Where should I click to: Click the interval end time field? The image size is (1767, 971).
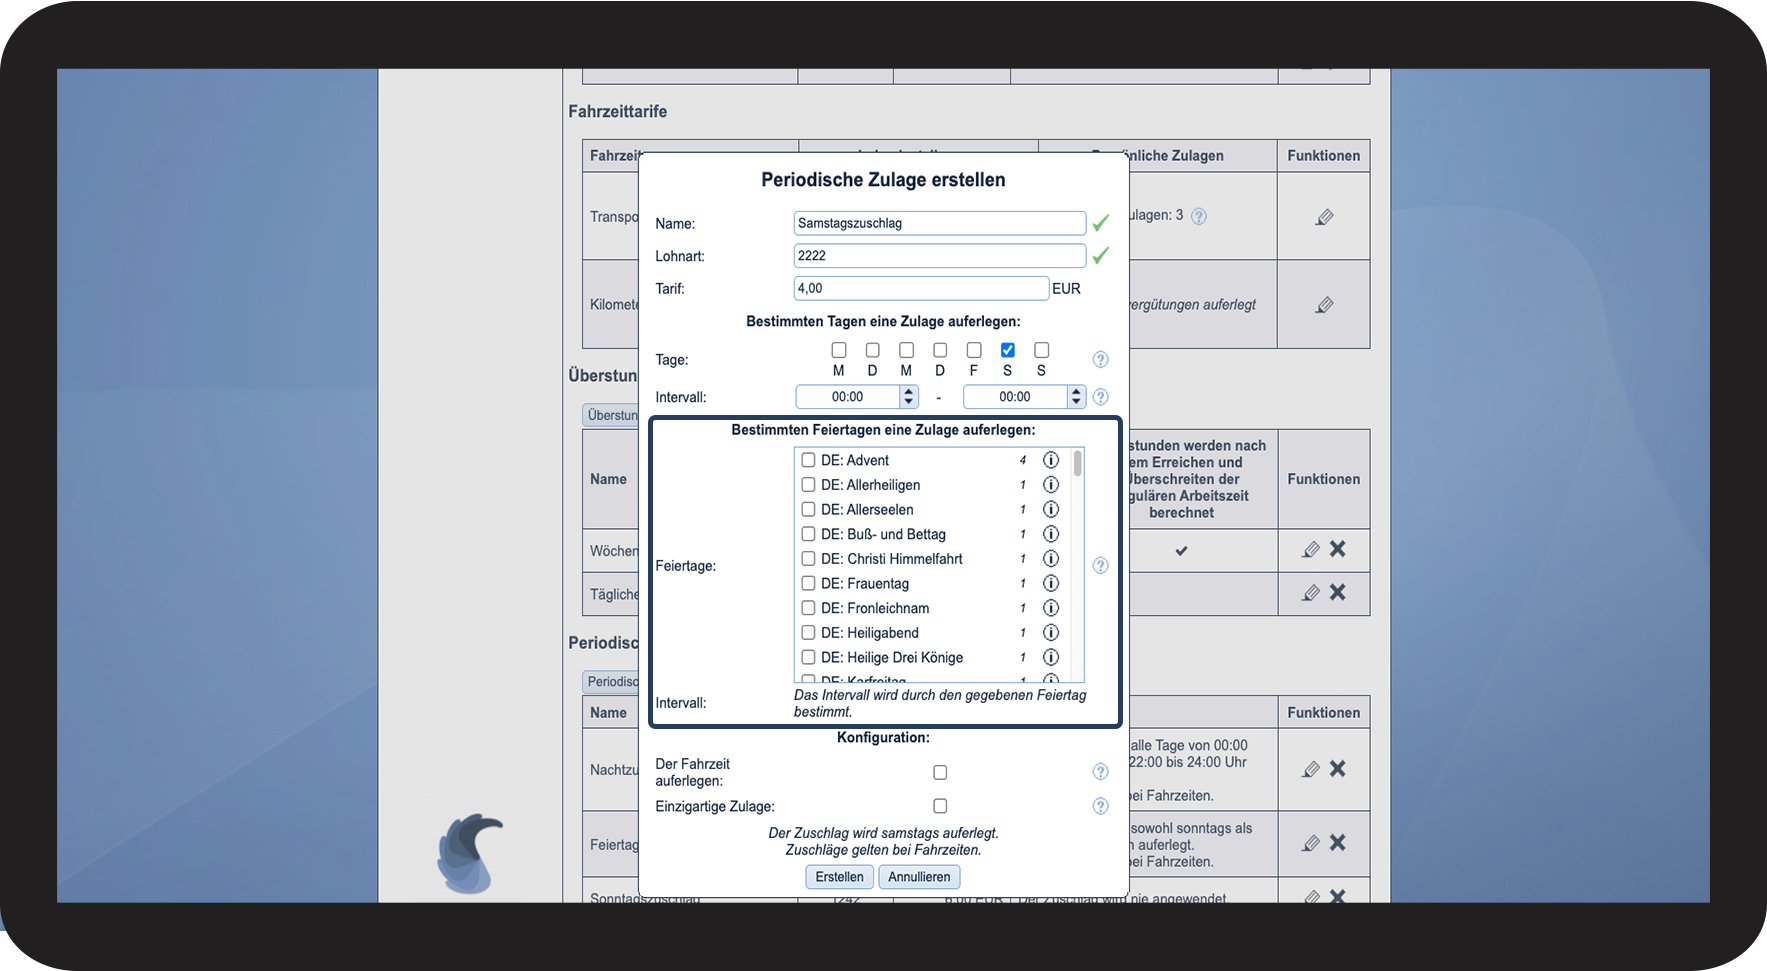(x=1015, y=397)
